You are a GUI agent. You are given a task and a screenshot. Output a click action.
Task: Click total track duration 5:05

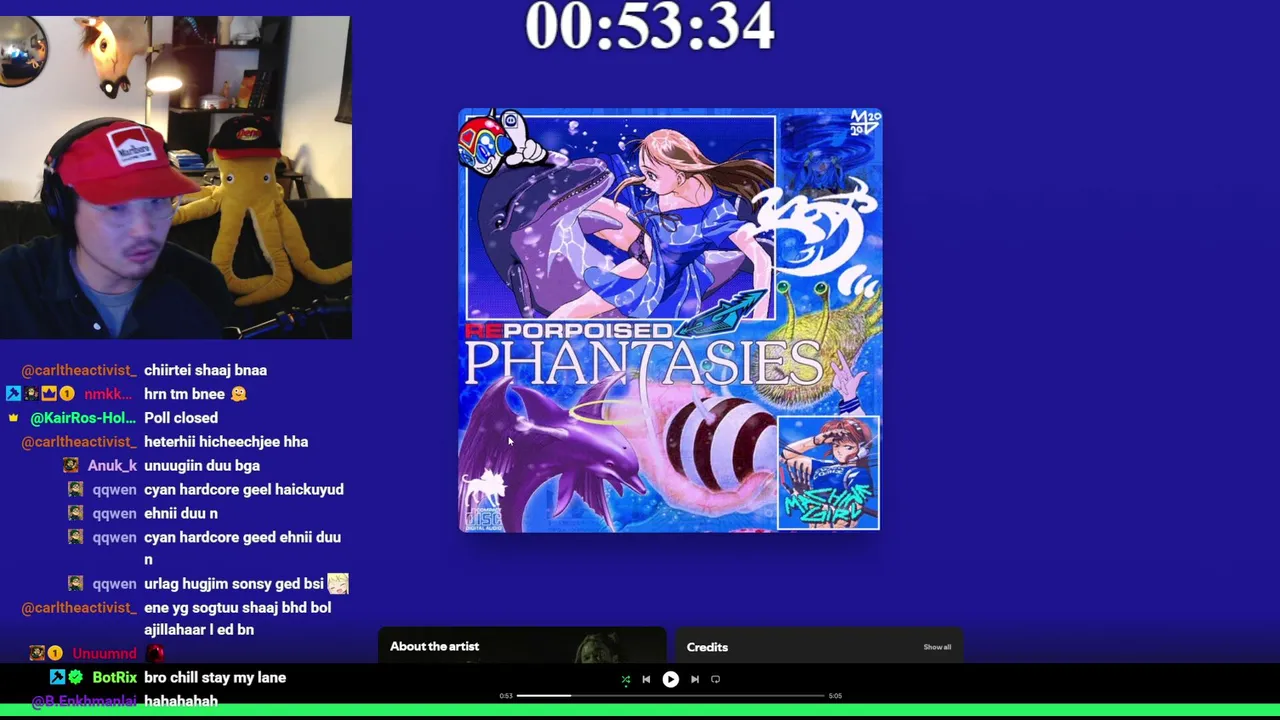click(x=835, y=696)
